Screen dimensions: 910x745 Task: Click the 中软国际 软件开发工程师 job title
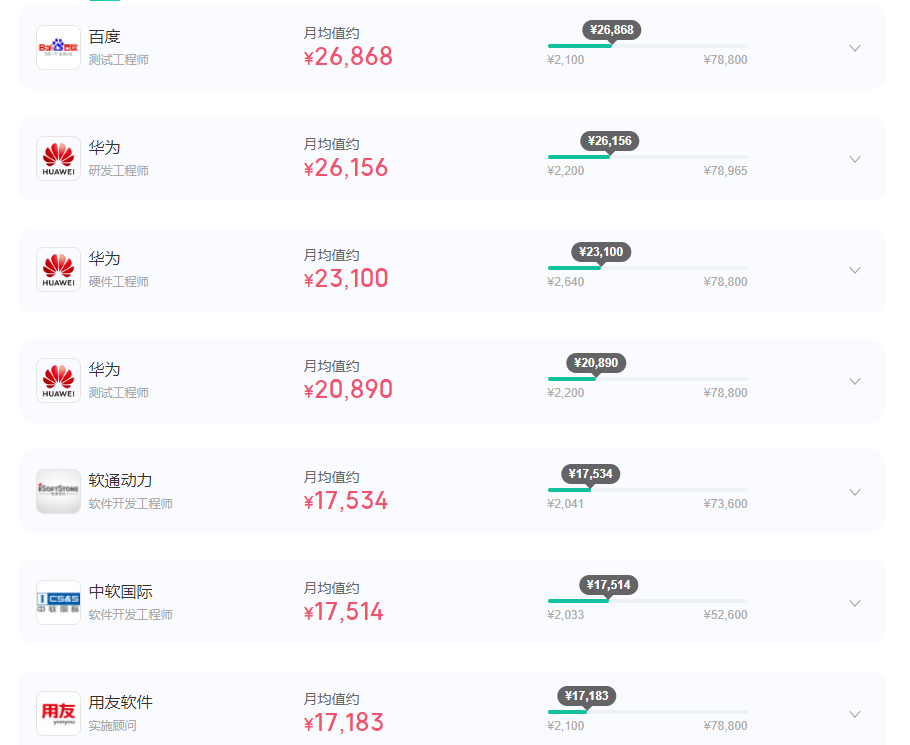click(x=131, y=615)
